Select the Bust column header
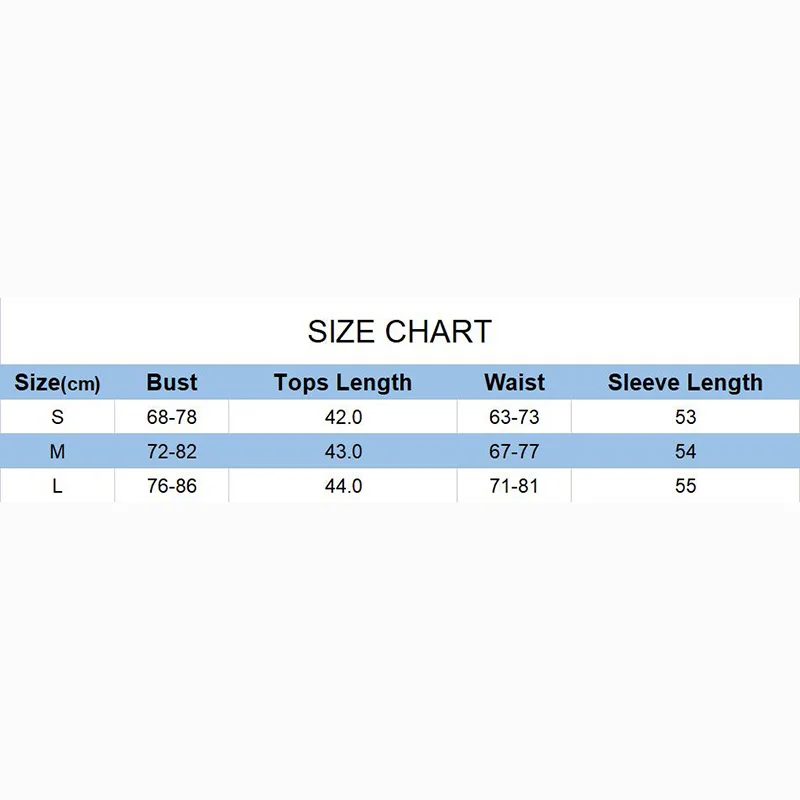The image size is (800, 800). coord(172,383)
